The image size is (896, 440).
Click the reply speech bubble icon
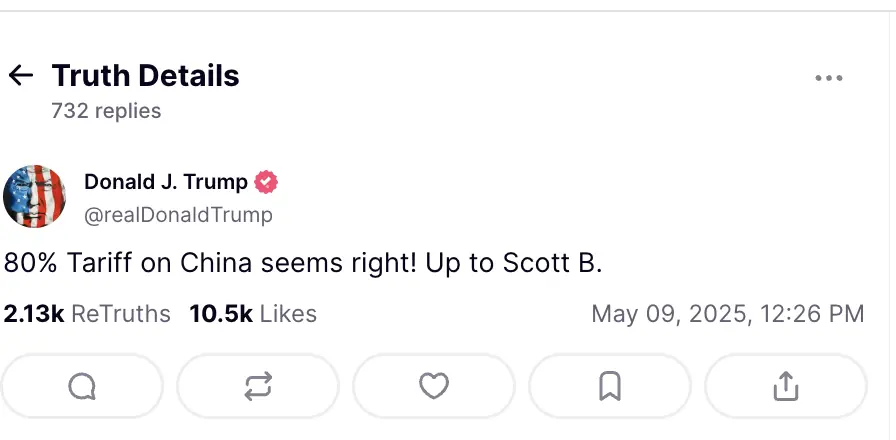82,386
